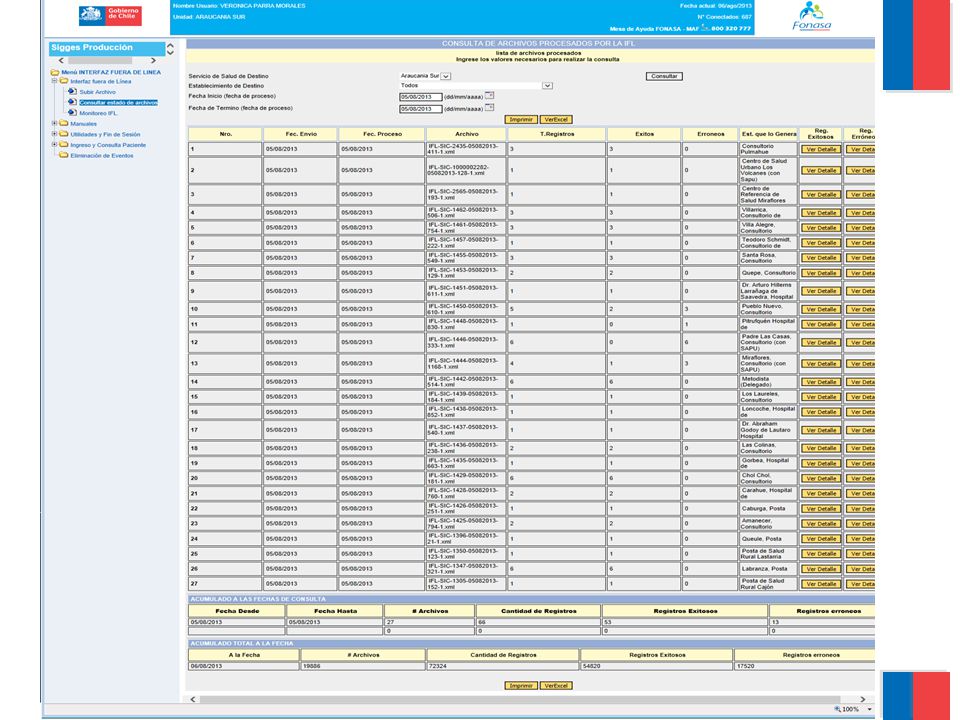Ver Detalle exitosos for Queule, Posta row

tap(821, 539)
